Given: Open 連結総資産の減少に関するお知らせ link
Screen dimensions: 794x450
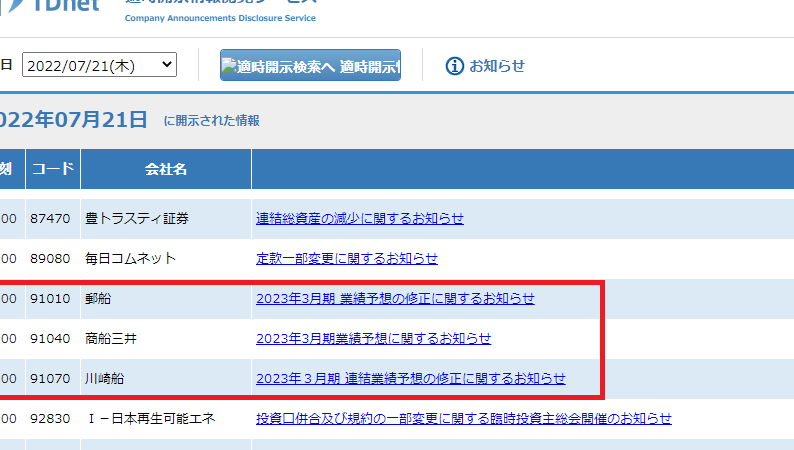Looking at the screenshot, I should click(x=359, y=218).
